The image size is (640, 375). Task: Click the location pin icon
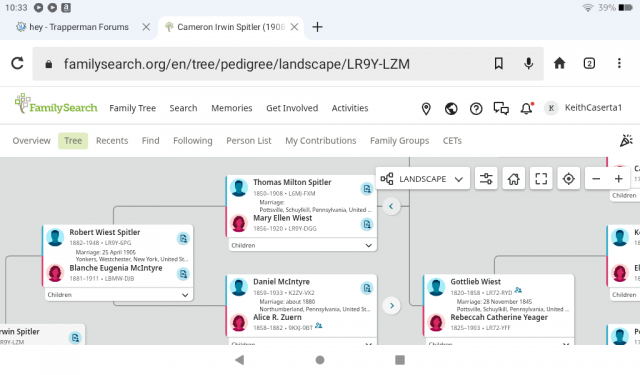(x=426, y=109)
